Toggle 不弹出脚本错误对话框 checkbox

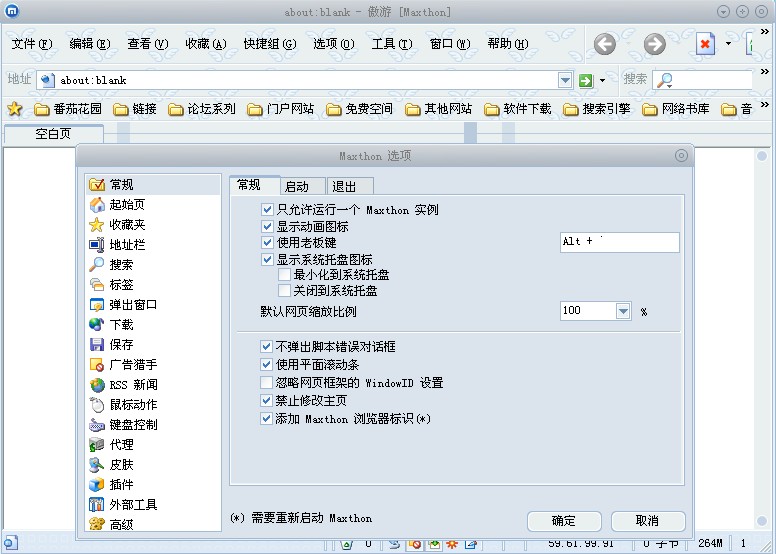click(x=266, y=347)
